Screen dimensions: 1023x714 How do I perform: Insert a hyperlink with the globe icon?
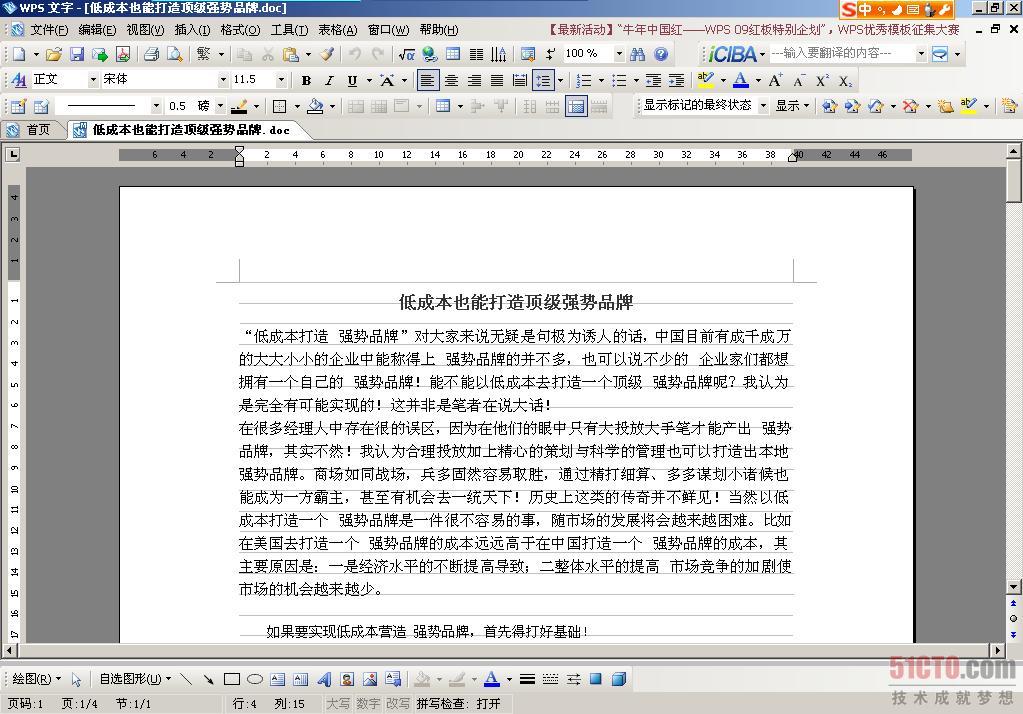tap(429, 54)
